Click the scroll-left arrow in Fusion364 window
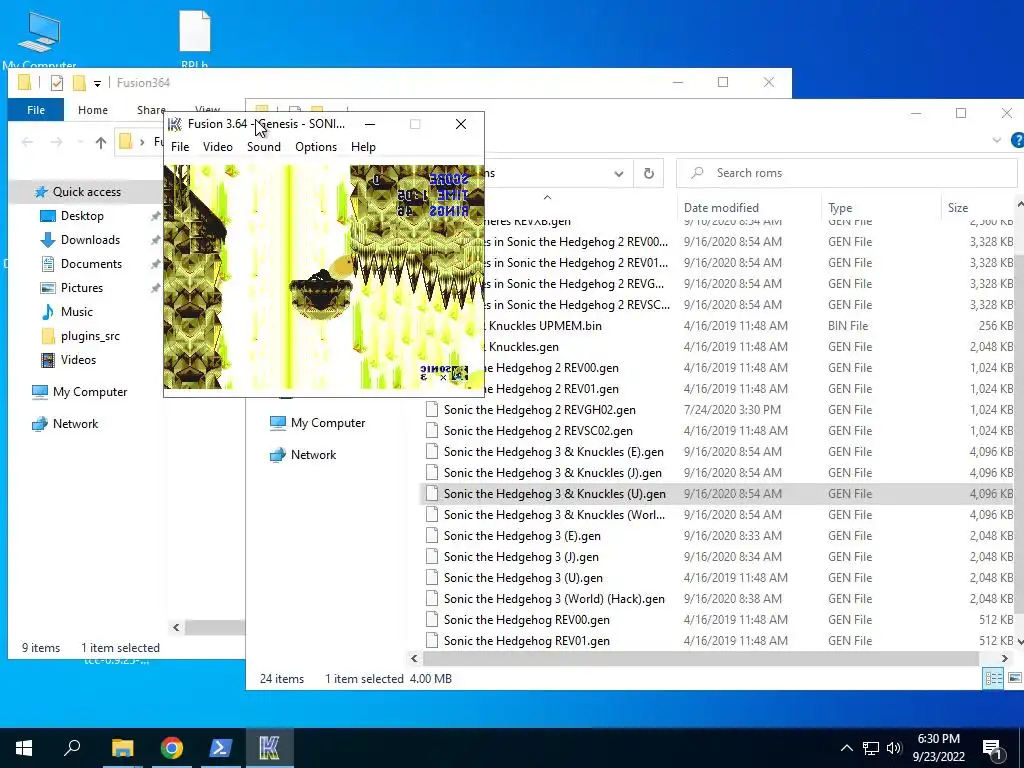1024x768 pixels. (176, 628)
